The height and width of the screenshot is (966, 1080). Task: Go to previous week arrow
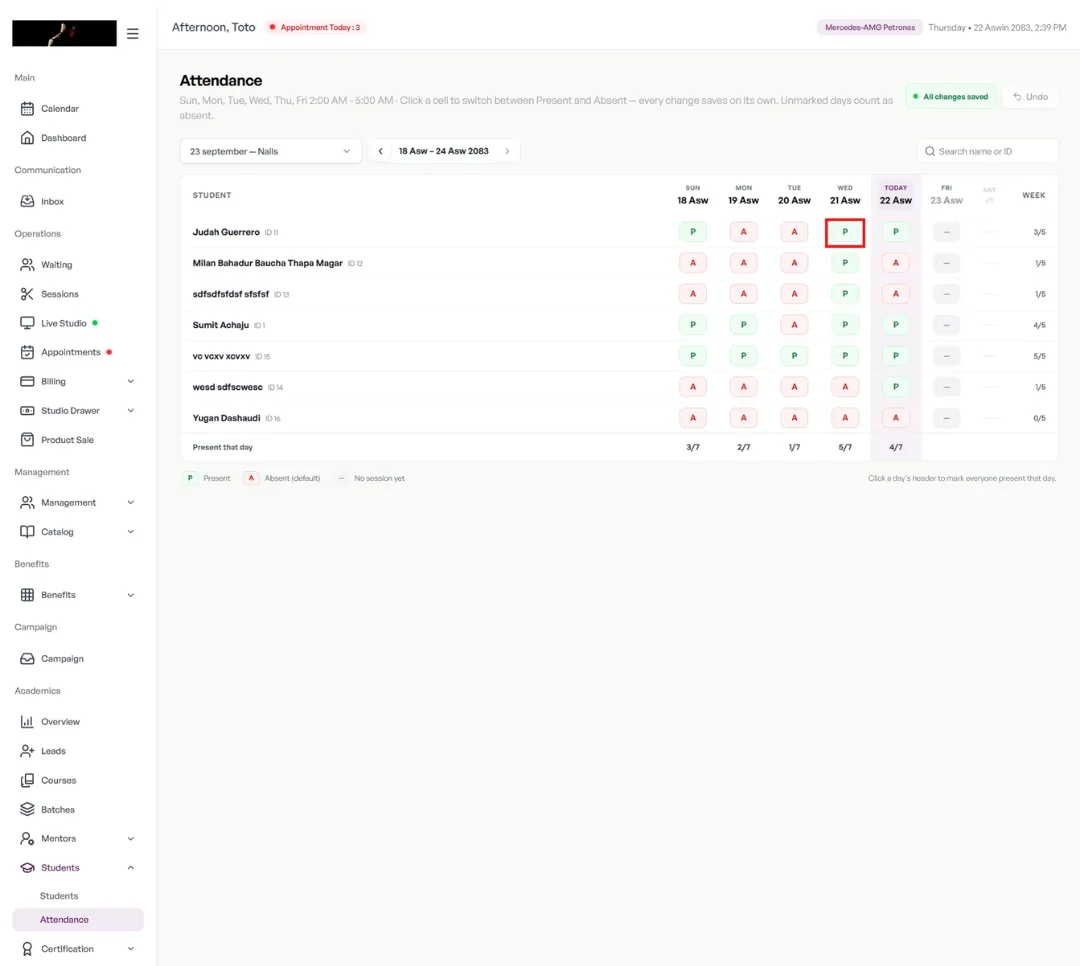pos(380,152)
